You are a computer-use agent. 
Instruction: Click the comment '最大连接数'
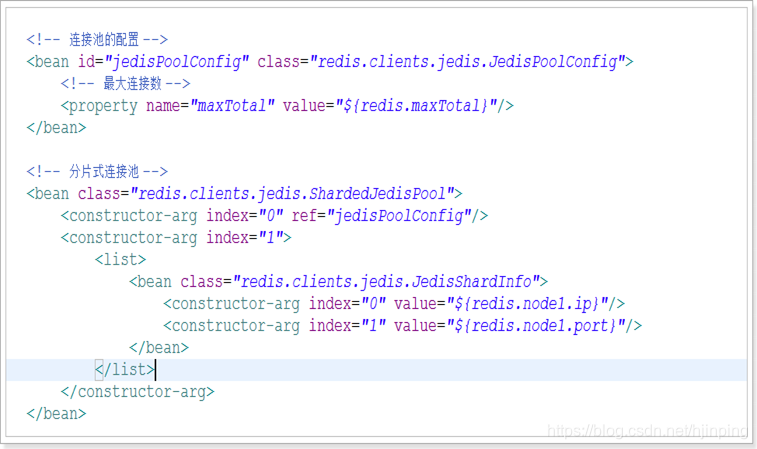tap(132, 84)
